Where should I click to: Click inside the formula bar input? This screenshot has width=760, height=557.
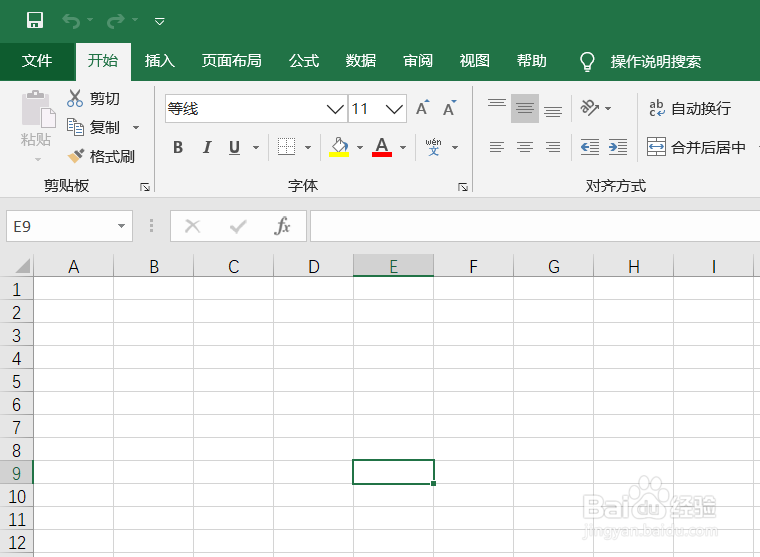(535, 226)
